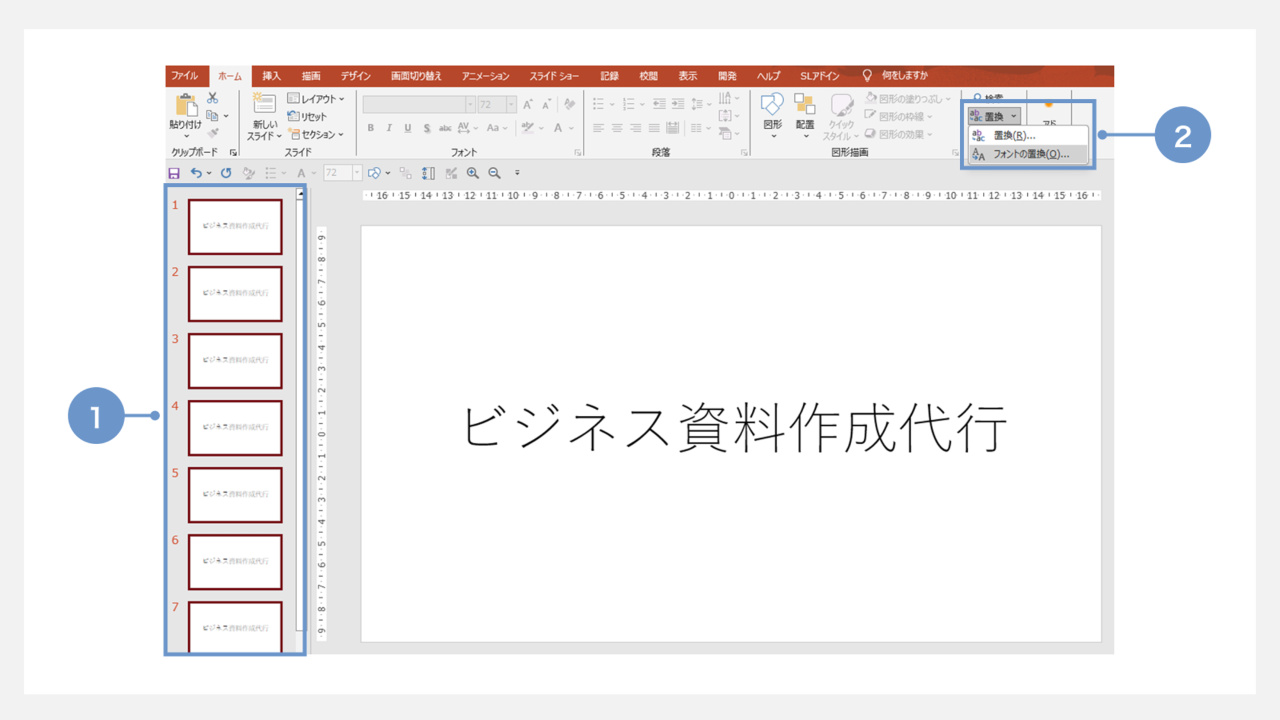This screenshot has height=720, width=1280.
Task: Click the Reset (リセット) button
Action: click(308, 117)
